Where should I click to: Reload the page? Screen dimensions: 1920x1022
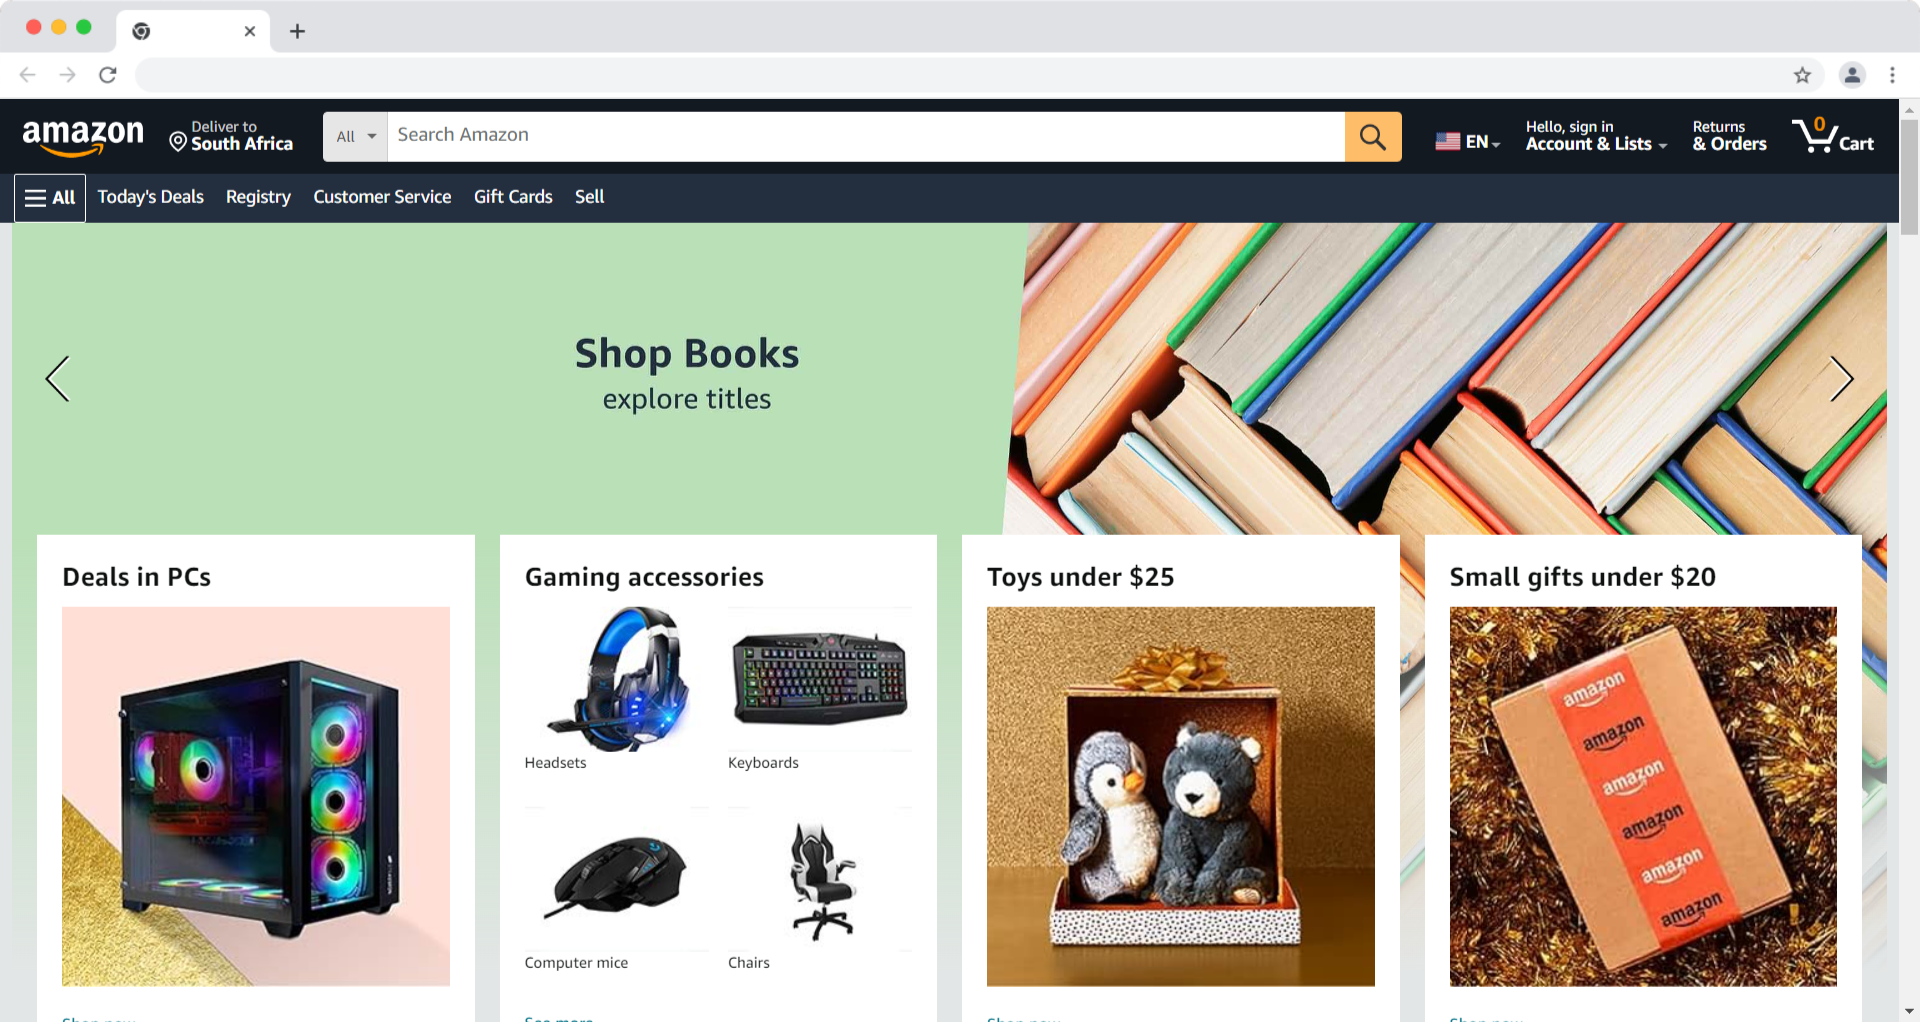pyautogui.click(x=108, y=75)
